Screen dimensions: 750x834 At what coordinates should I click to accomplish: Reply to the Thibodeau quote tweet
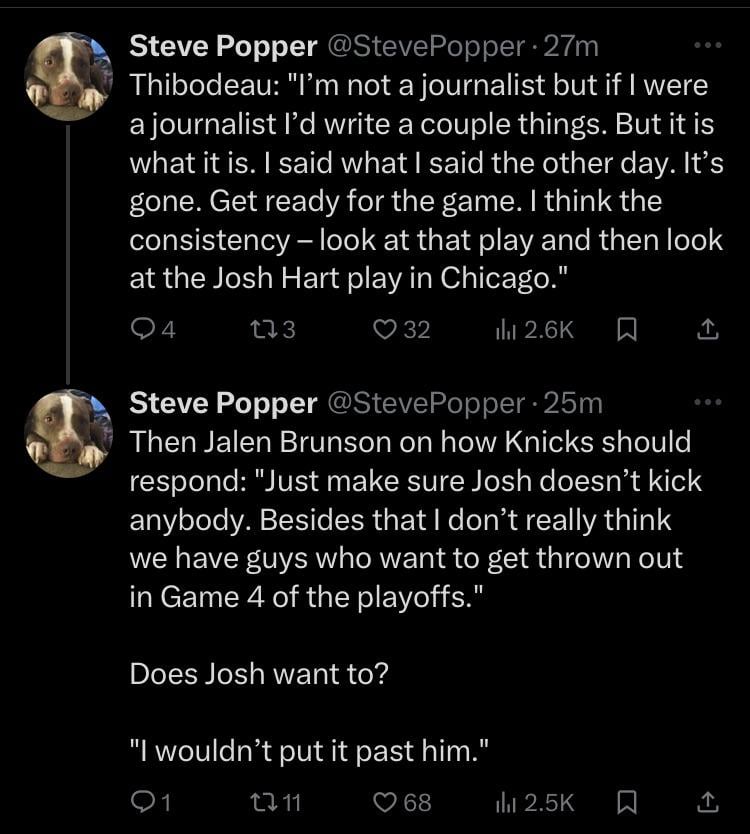[143, 329]
